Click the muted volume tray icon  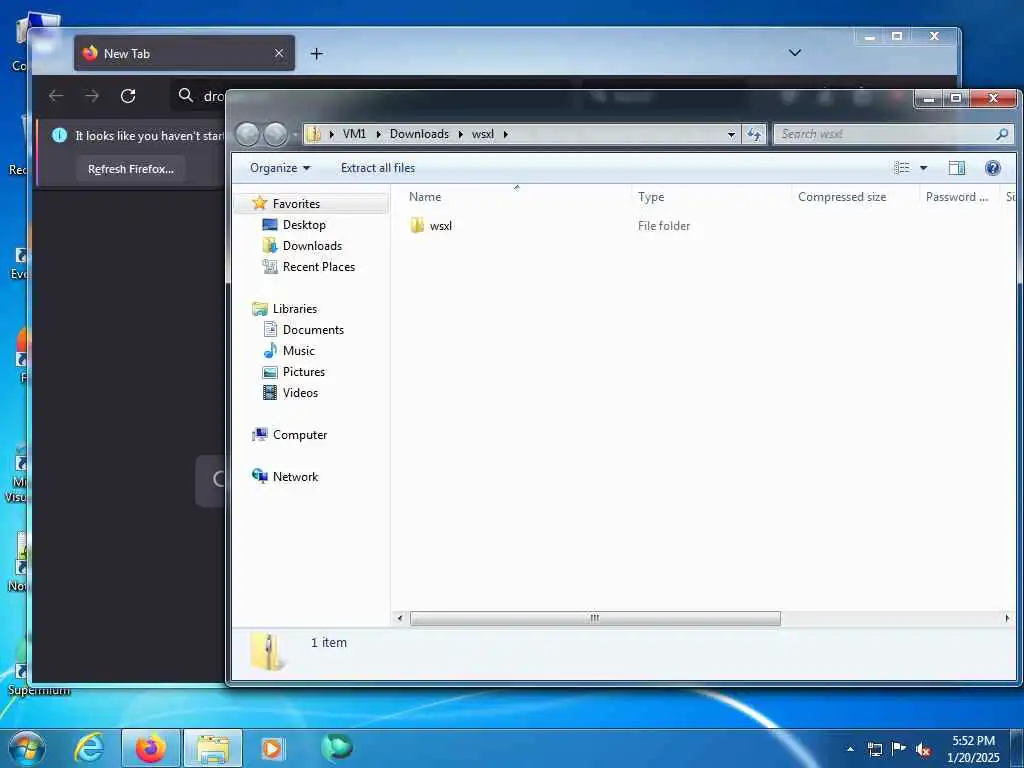coord(923,750)
